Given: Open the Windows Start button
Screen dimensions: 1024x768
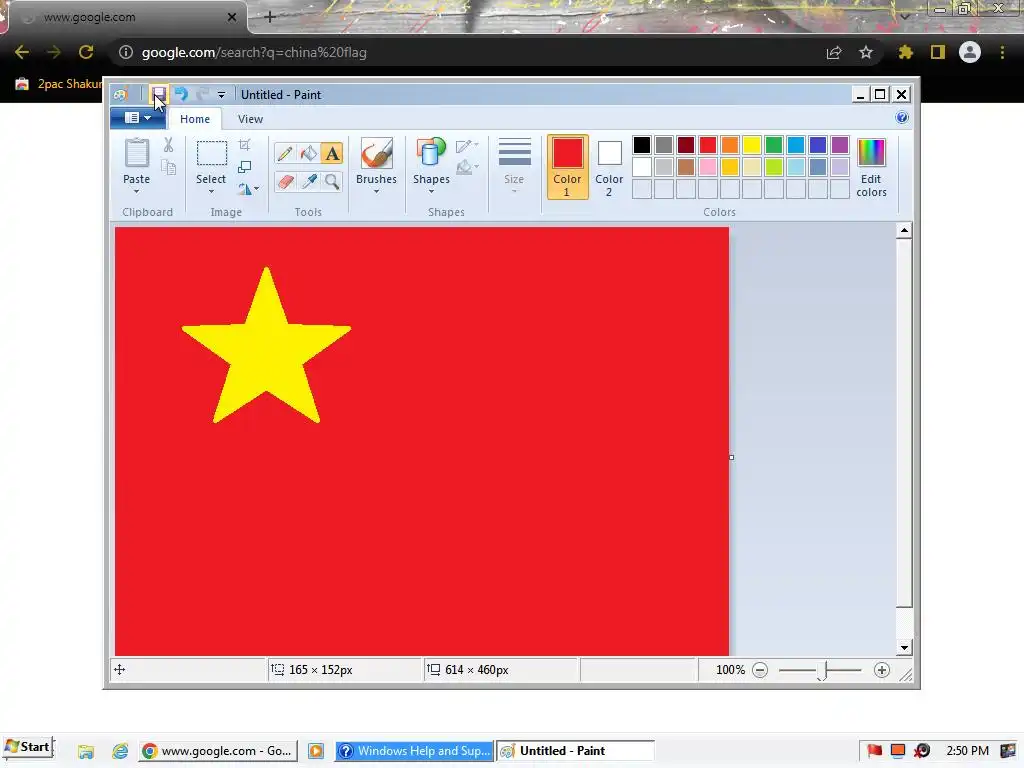Looking at the screenshot, I should tap(28, 747).
